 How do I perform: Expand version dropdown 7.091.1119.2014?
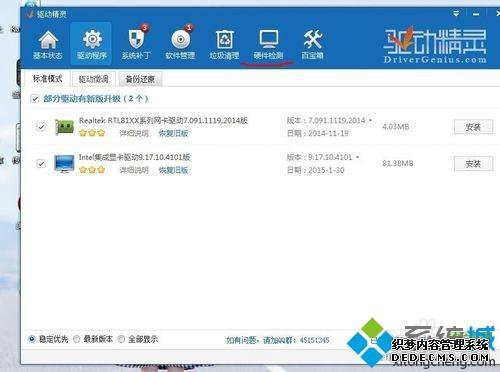(370, 120)
